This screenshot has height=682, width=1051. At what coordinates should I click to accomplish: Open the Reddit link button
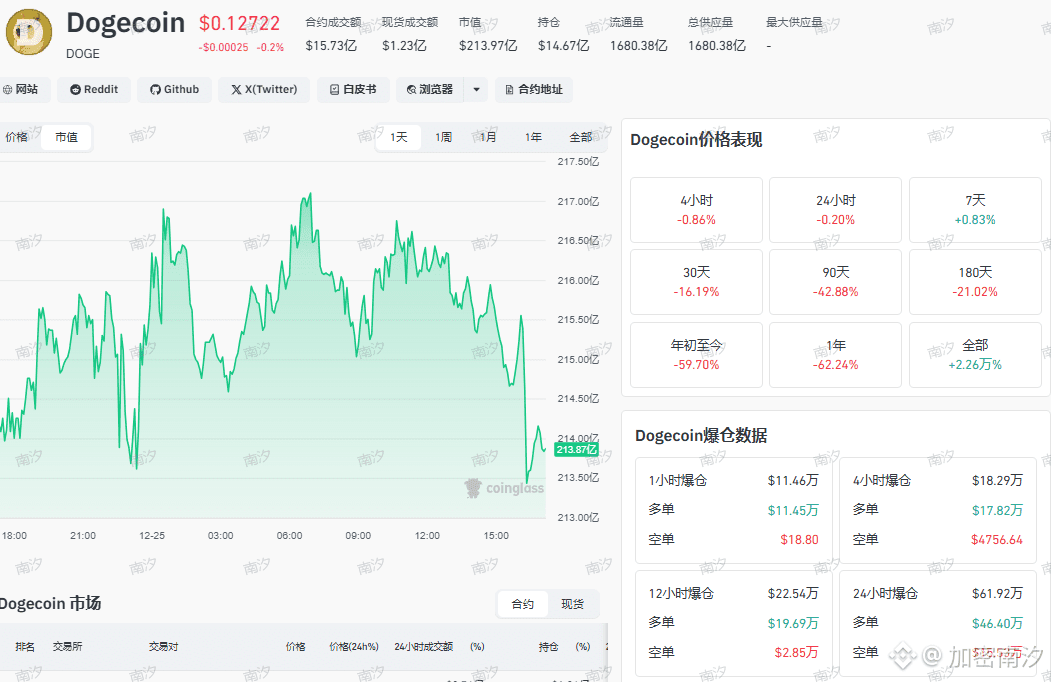[x=94, y=89]
